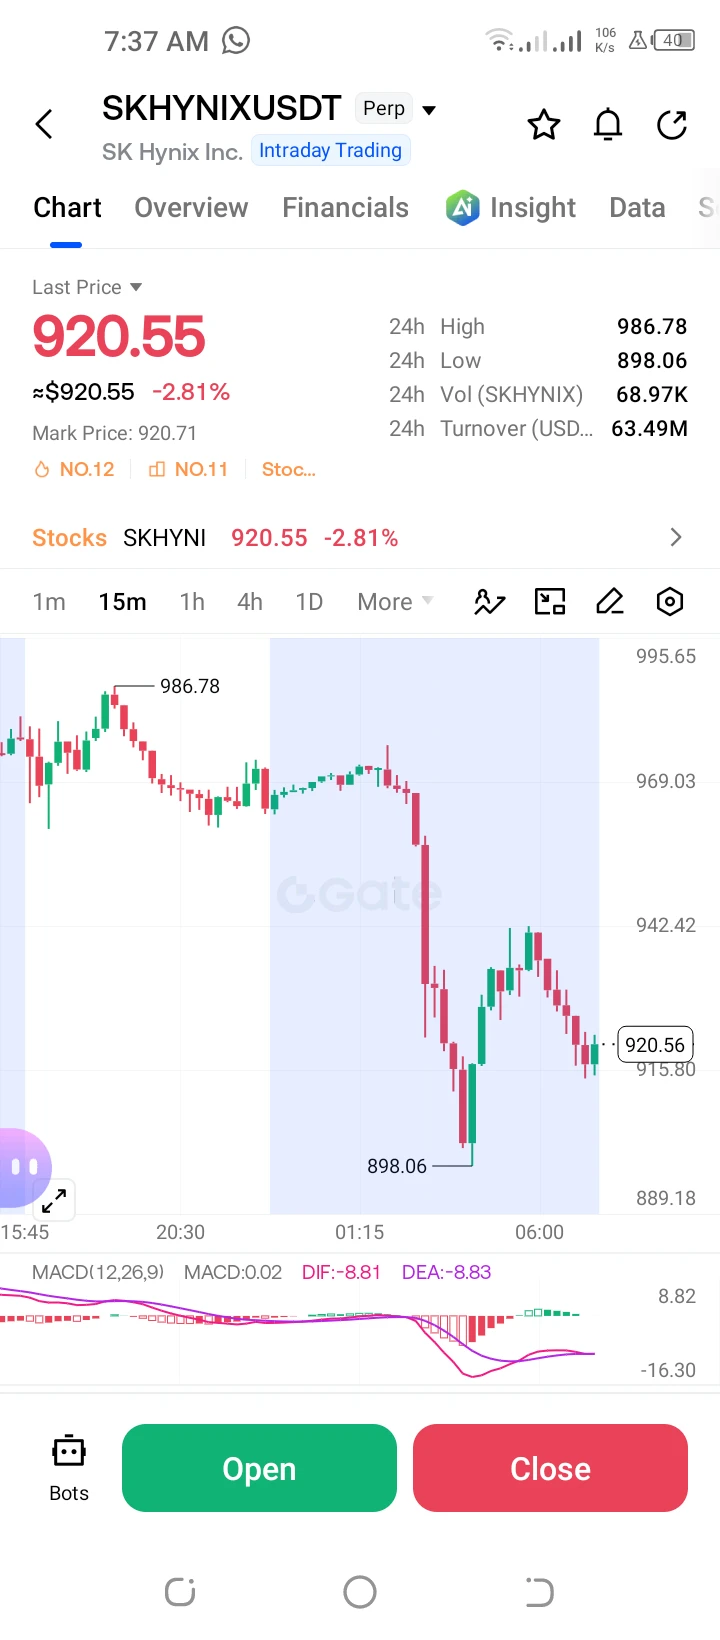Open price alert bell icon
Screen dimensions: 720x1640
[608, 125]
